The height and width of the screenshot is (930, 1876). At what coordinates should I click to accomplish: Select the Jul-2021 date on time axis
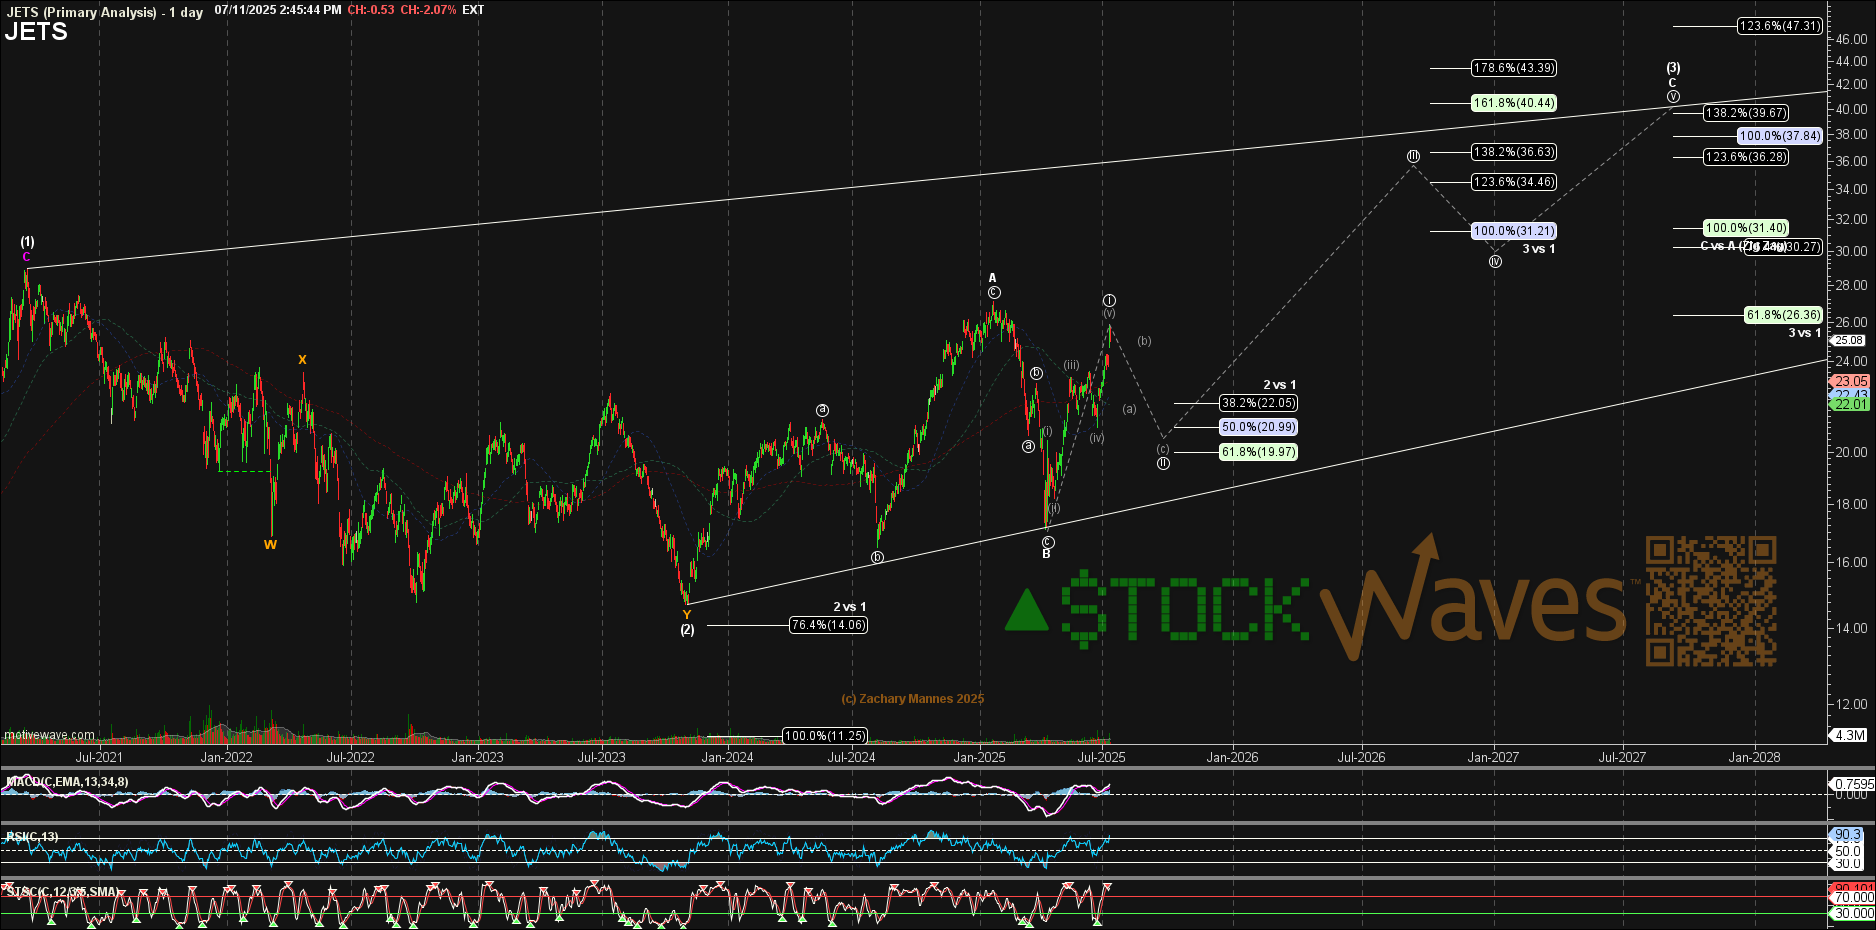[99, 757]
